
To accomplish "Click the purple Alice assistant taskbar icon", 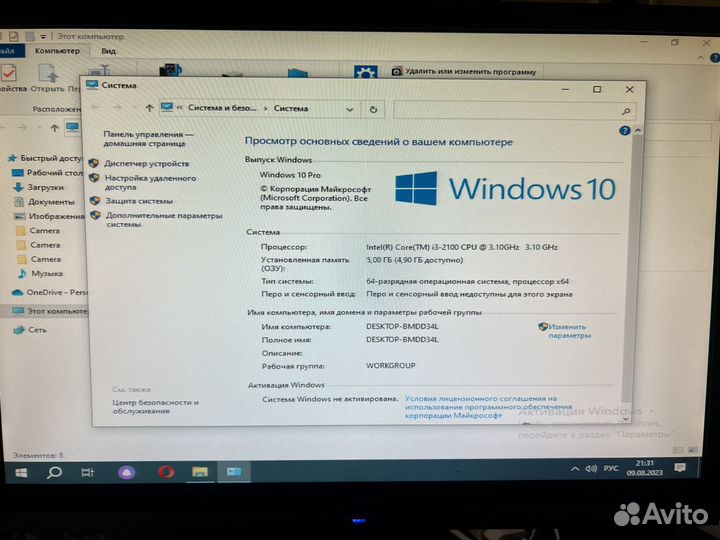I will click(x=127, y=472).
